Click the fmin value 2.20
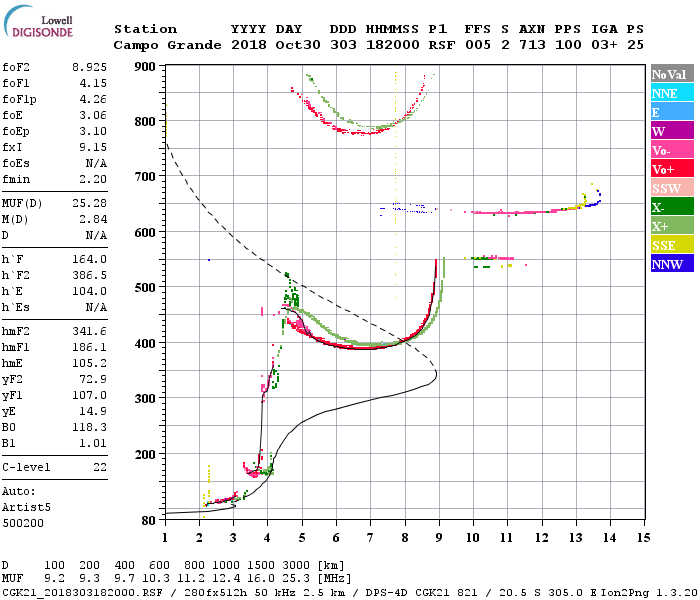The height and width of the screenshot is (600, 700). (93, 179)
